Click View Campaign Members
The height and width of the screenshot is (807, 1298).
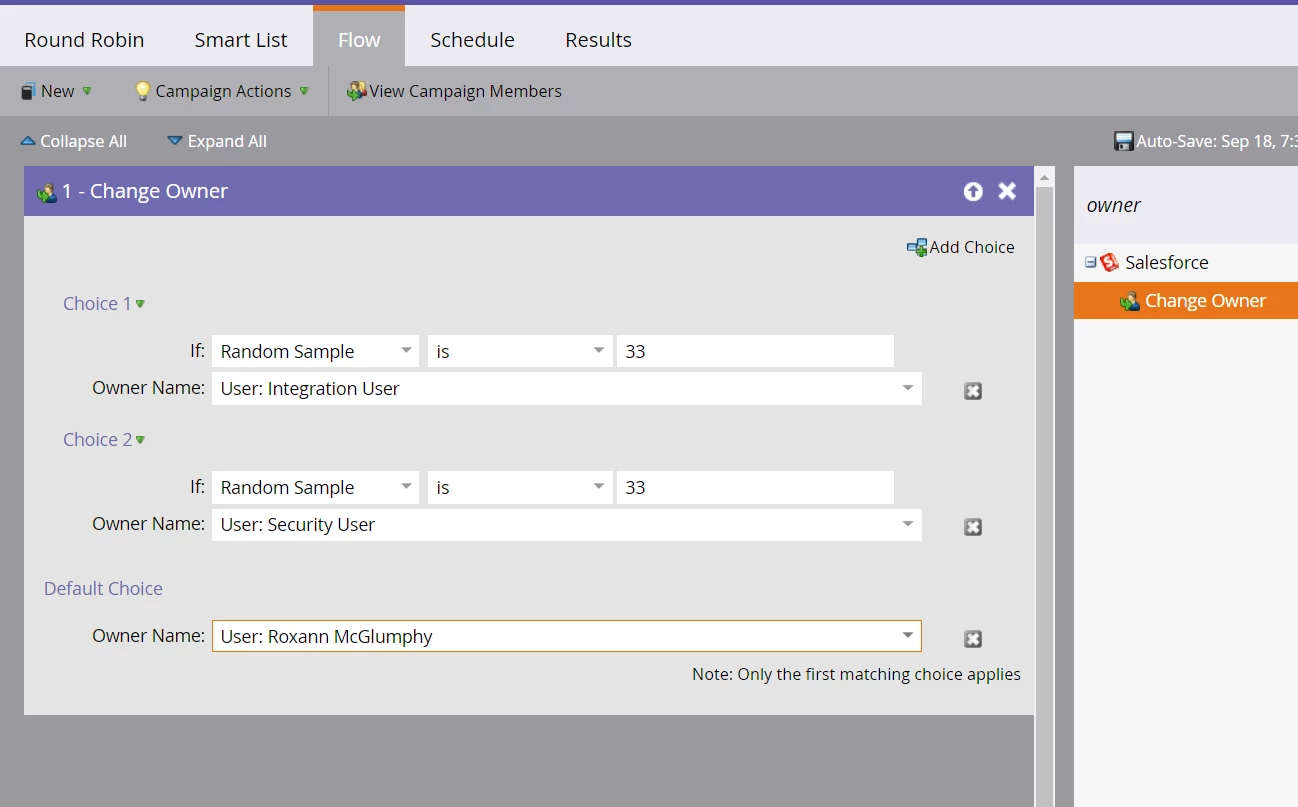click(454, 91)
